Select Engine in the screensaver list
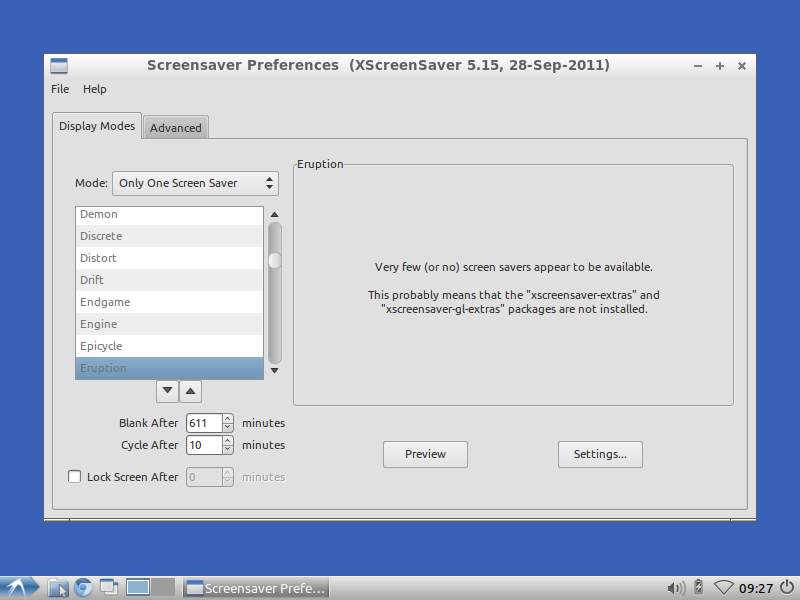The width and height of the screenshot is (800, 600). pos(169,324)
